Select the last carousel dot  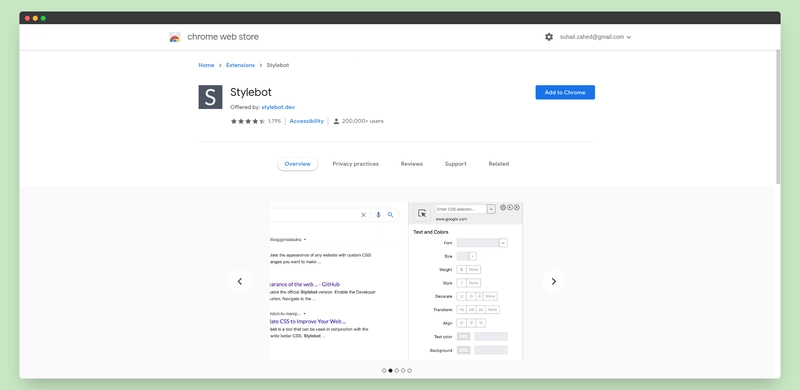coord(409,371)
